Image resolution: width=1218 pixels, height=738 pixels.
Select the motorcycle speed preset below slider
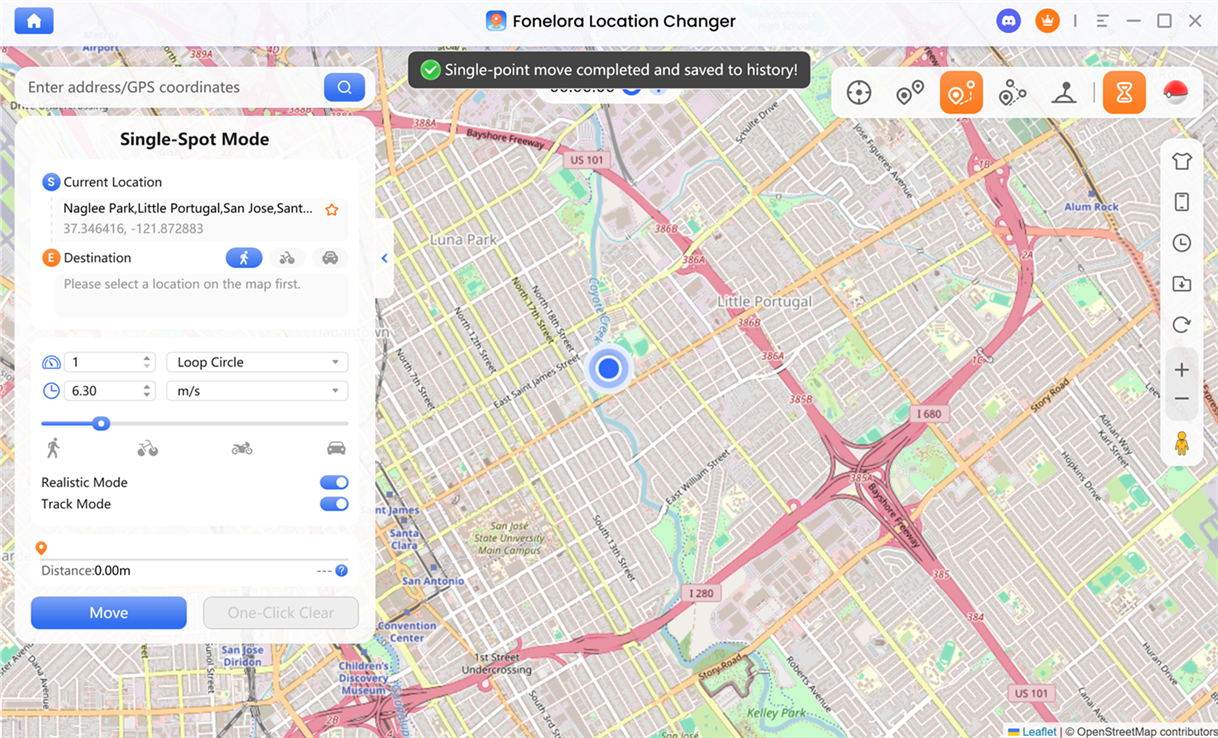(x=241, y=448)
